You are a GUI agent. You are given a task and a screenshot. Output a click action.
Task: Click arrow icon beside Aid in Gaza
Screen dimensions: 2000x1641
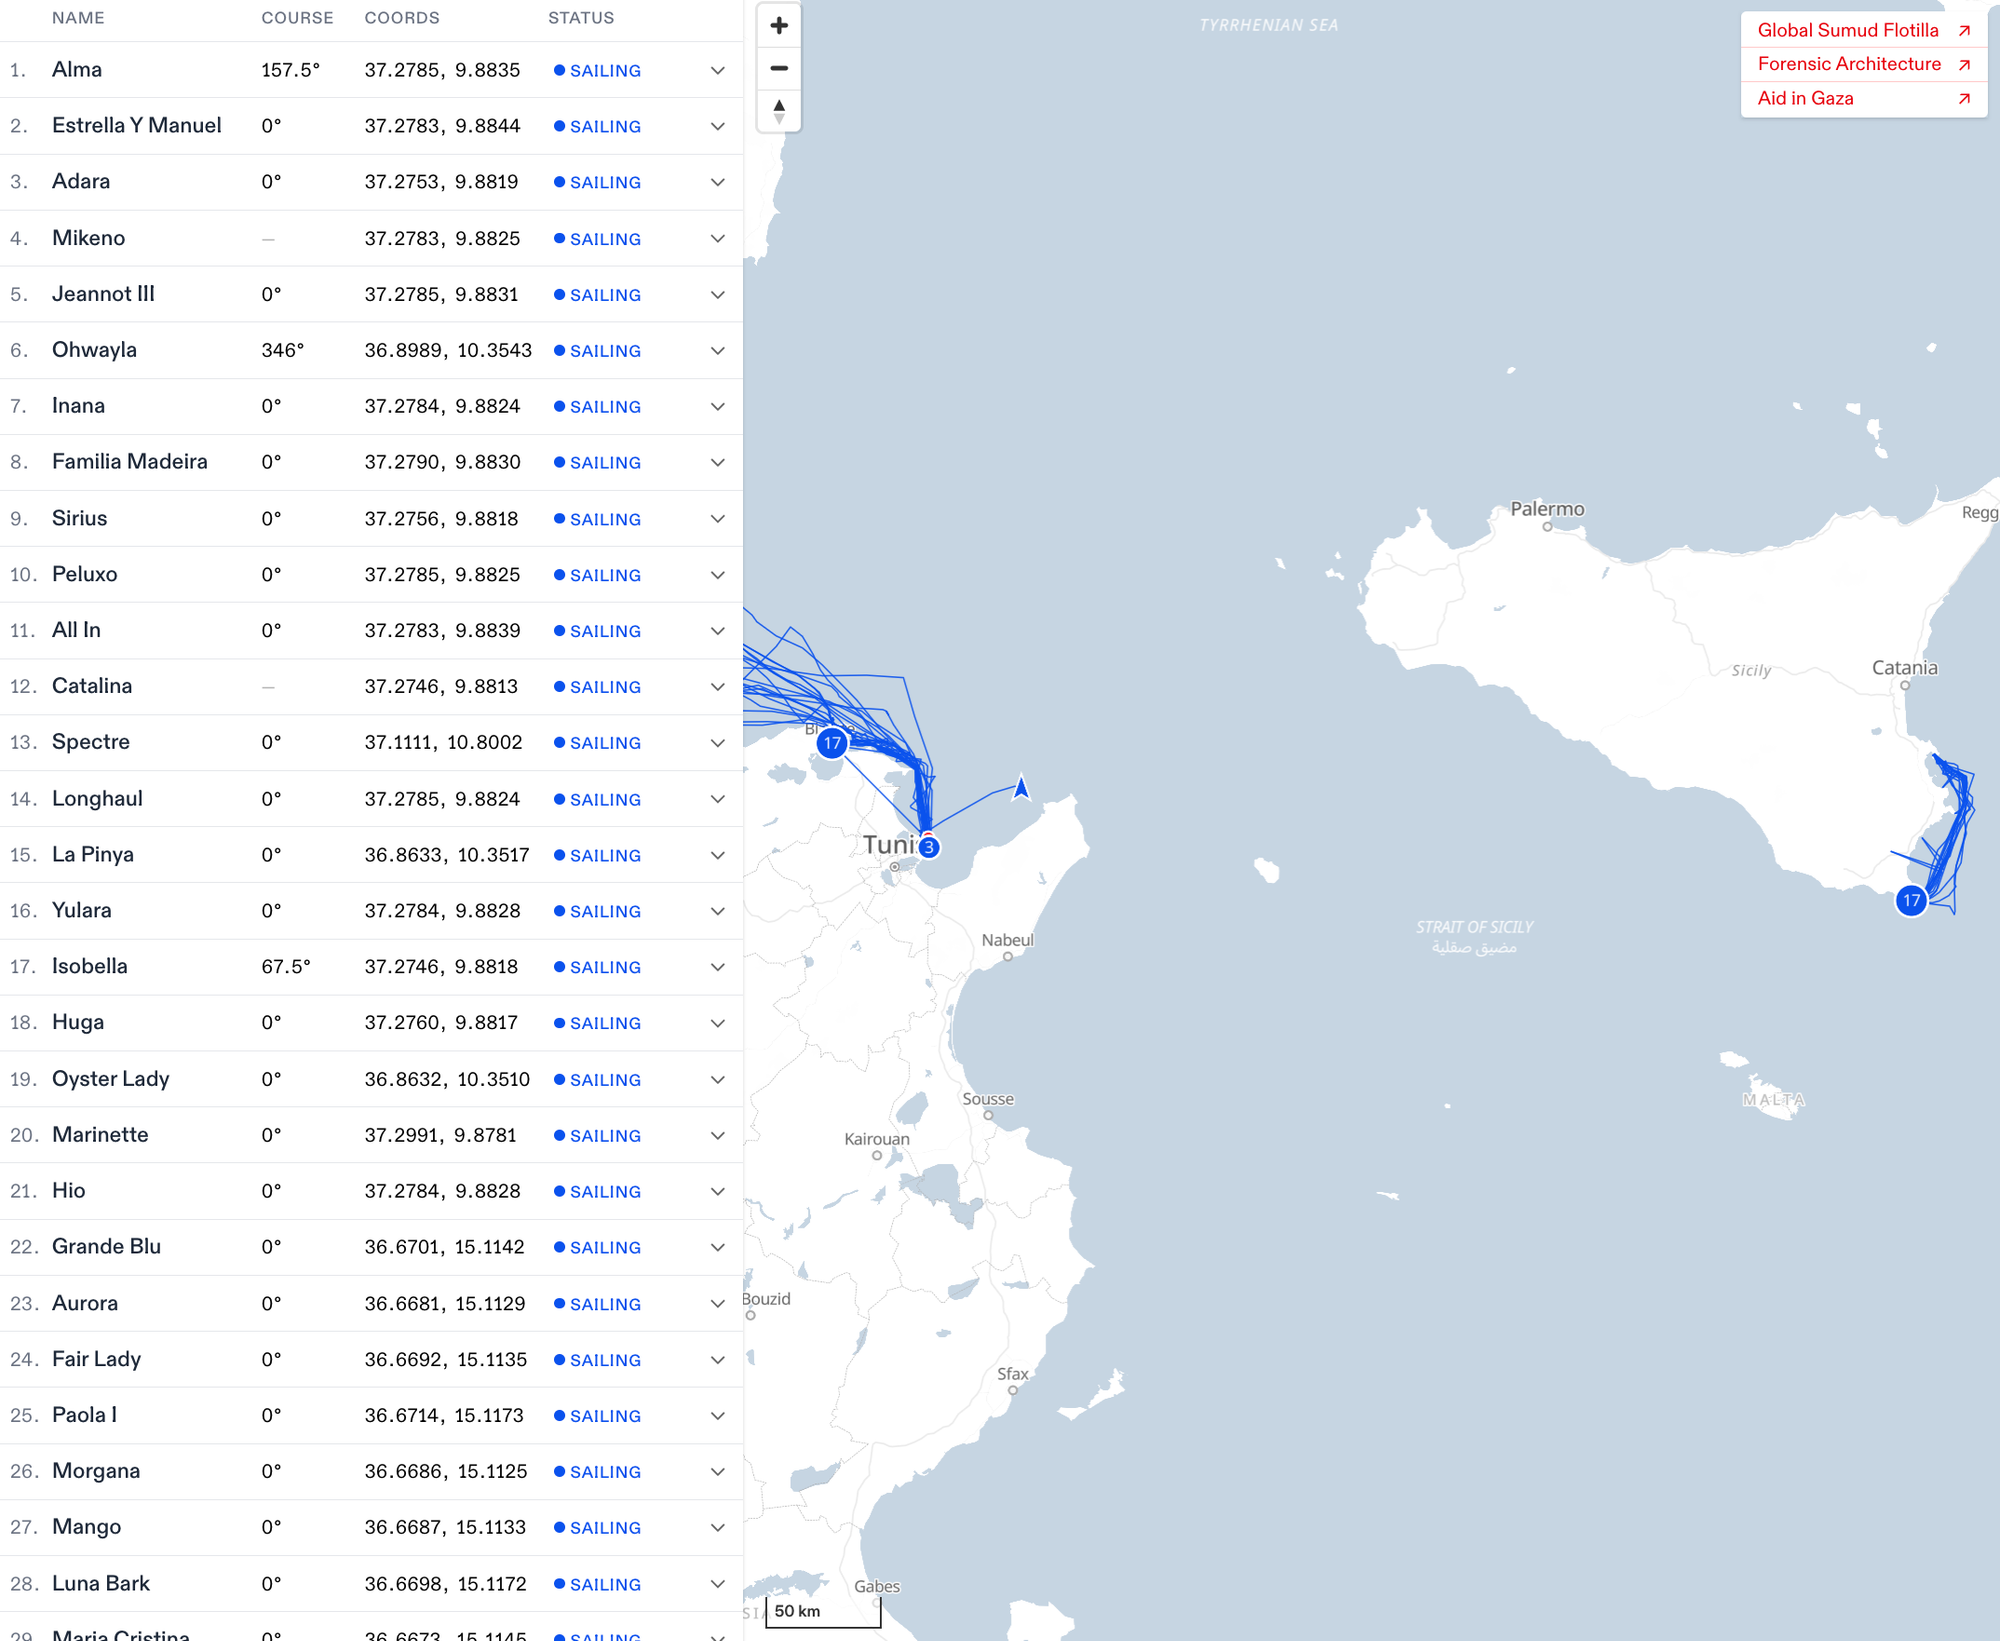pyautogui.click(x=1963, y=98)
